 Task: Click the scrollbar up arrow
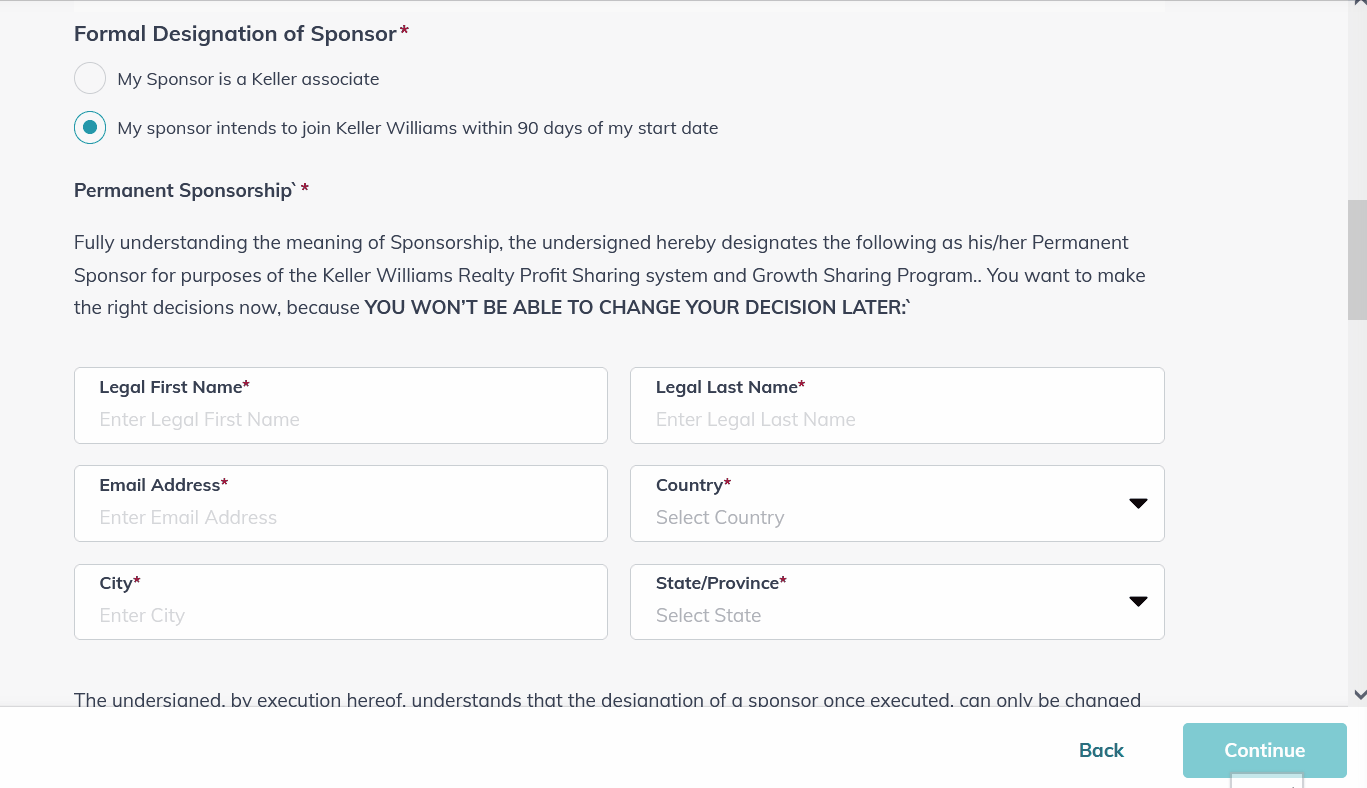pos(1358,6)
